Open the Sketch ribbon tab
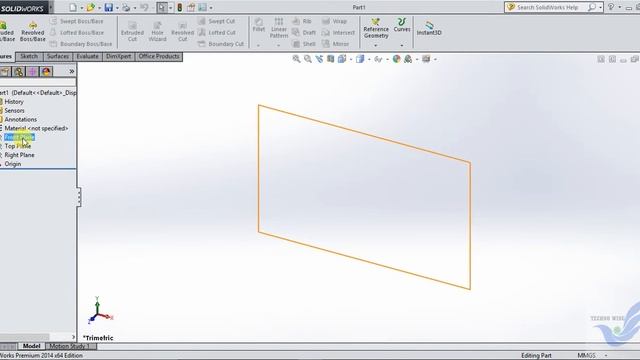Screen dimensions: 640x360 (x=29, y=56)
